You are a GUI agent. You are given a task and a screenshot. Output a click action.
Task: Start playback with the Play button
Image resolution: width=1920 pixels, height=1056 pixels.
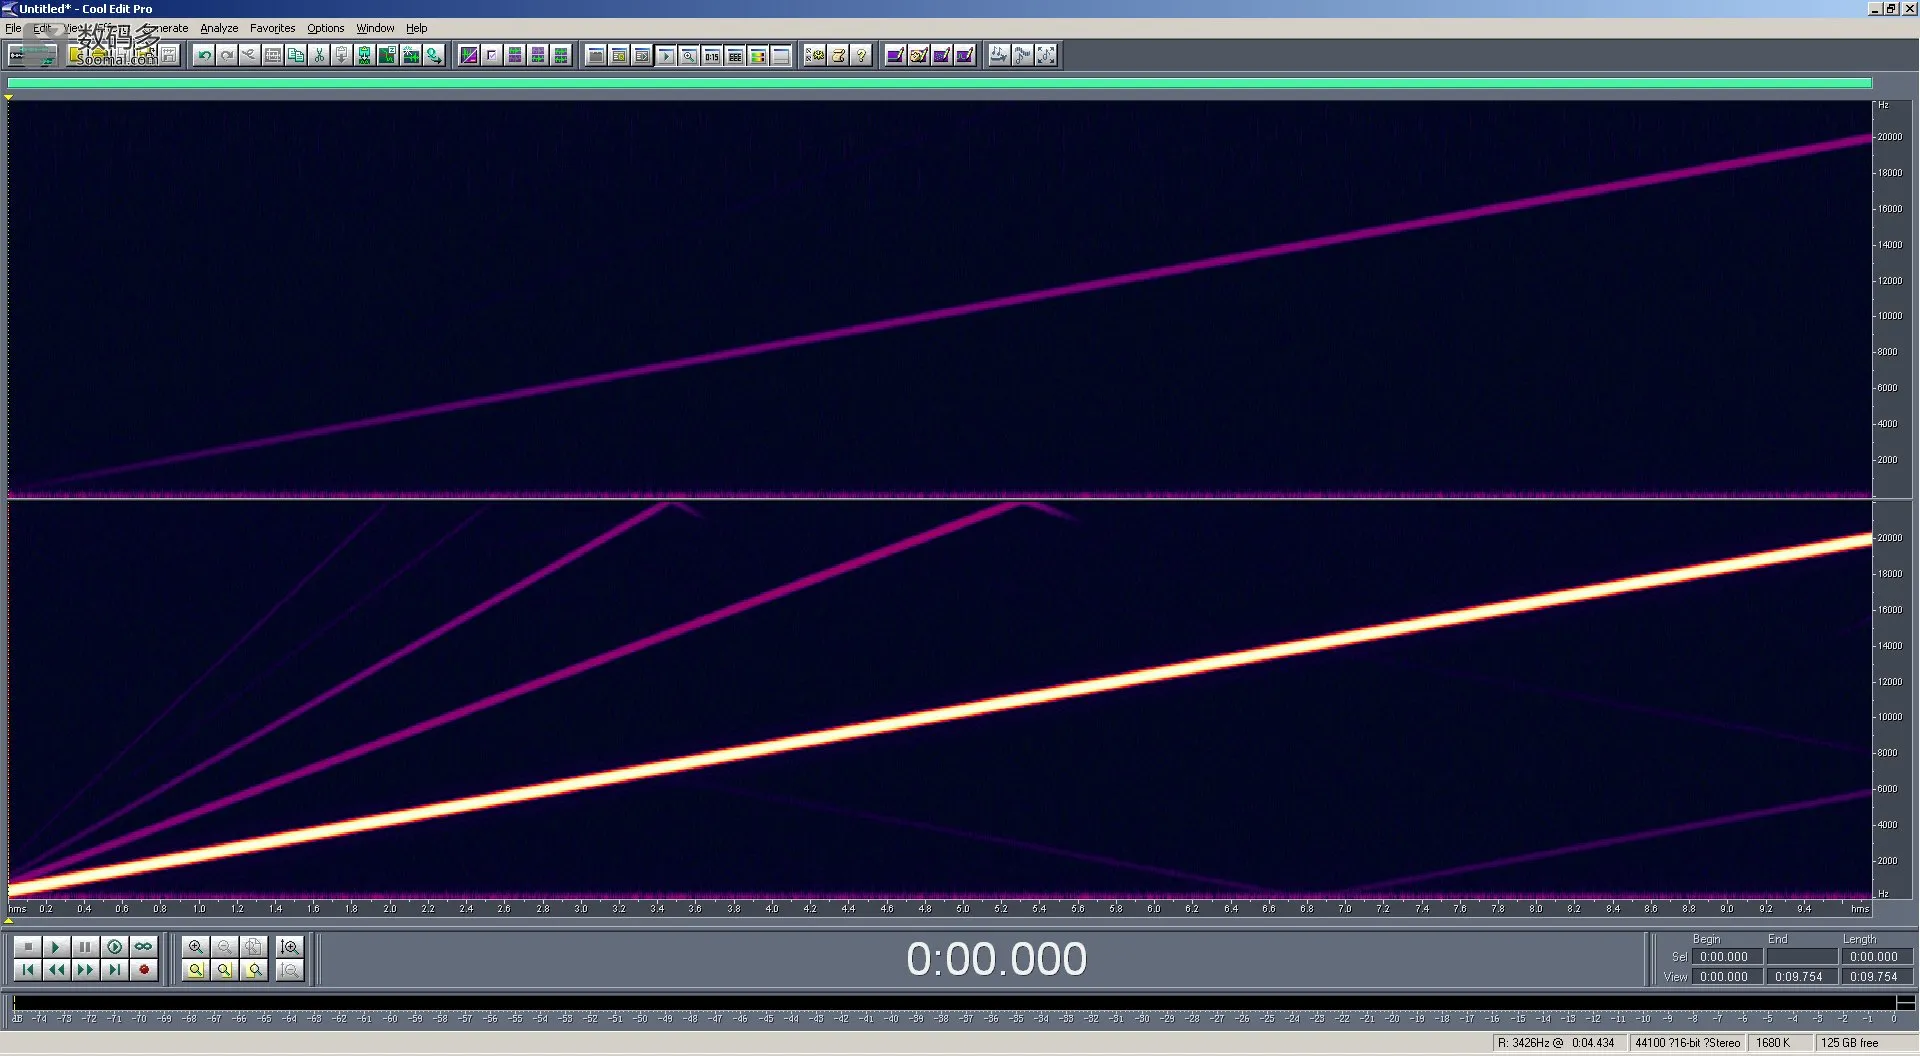point(56,946)
